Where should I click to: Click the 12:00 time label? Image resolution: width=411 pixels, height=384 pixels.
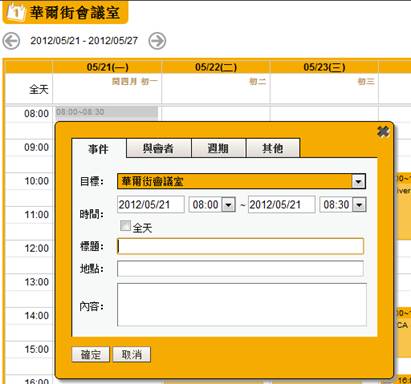pyautogui.click(x=36, y=248)
